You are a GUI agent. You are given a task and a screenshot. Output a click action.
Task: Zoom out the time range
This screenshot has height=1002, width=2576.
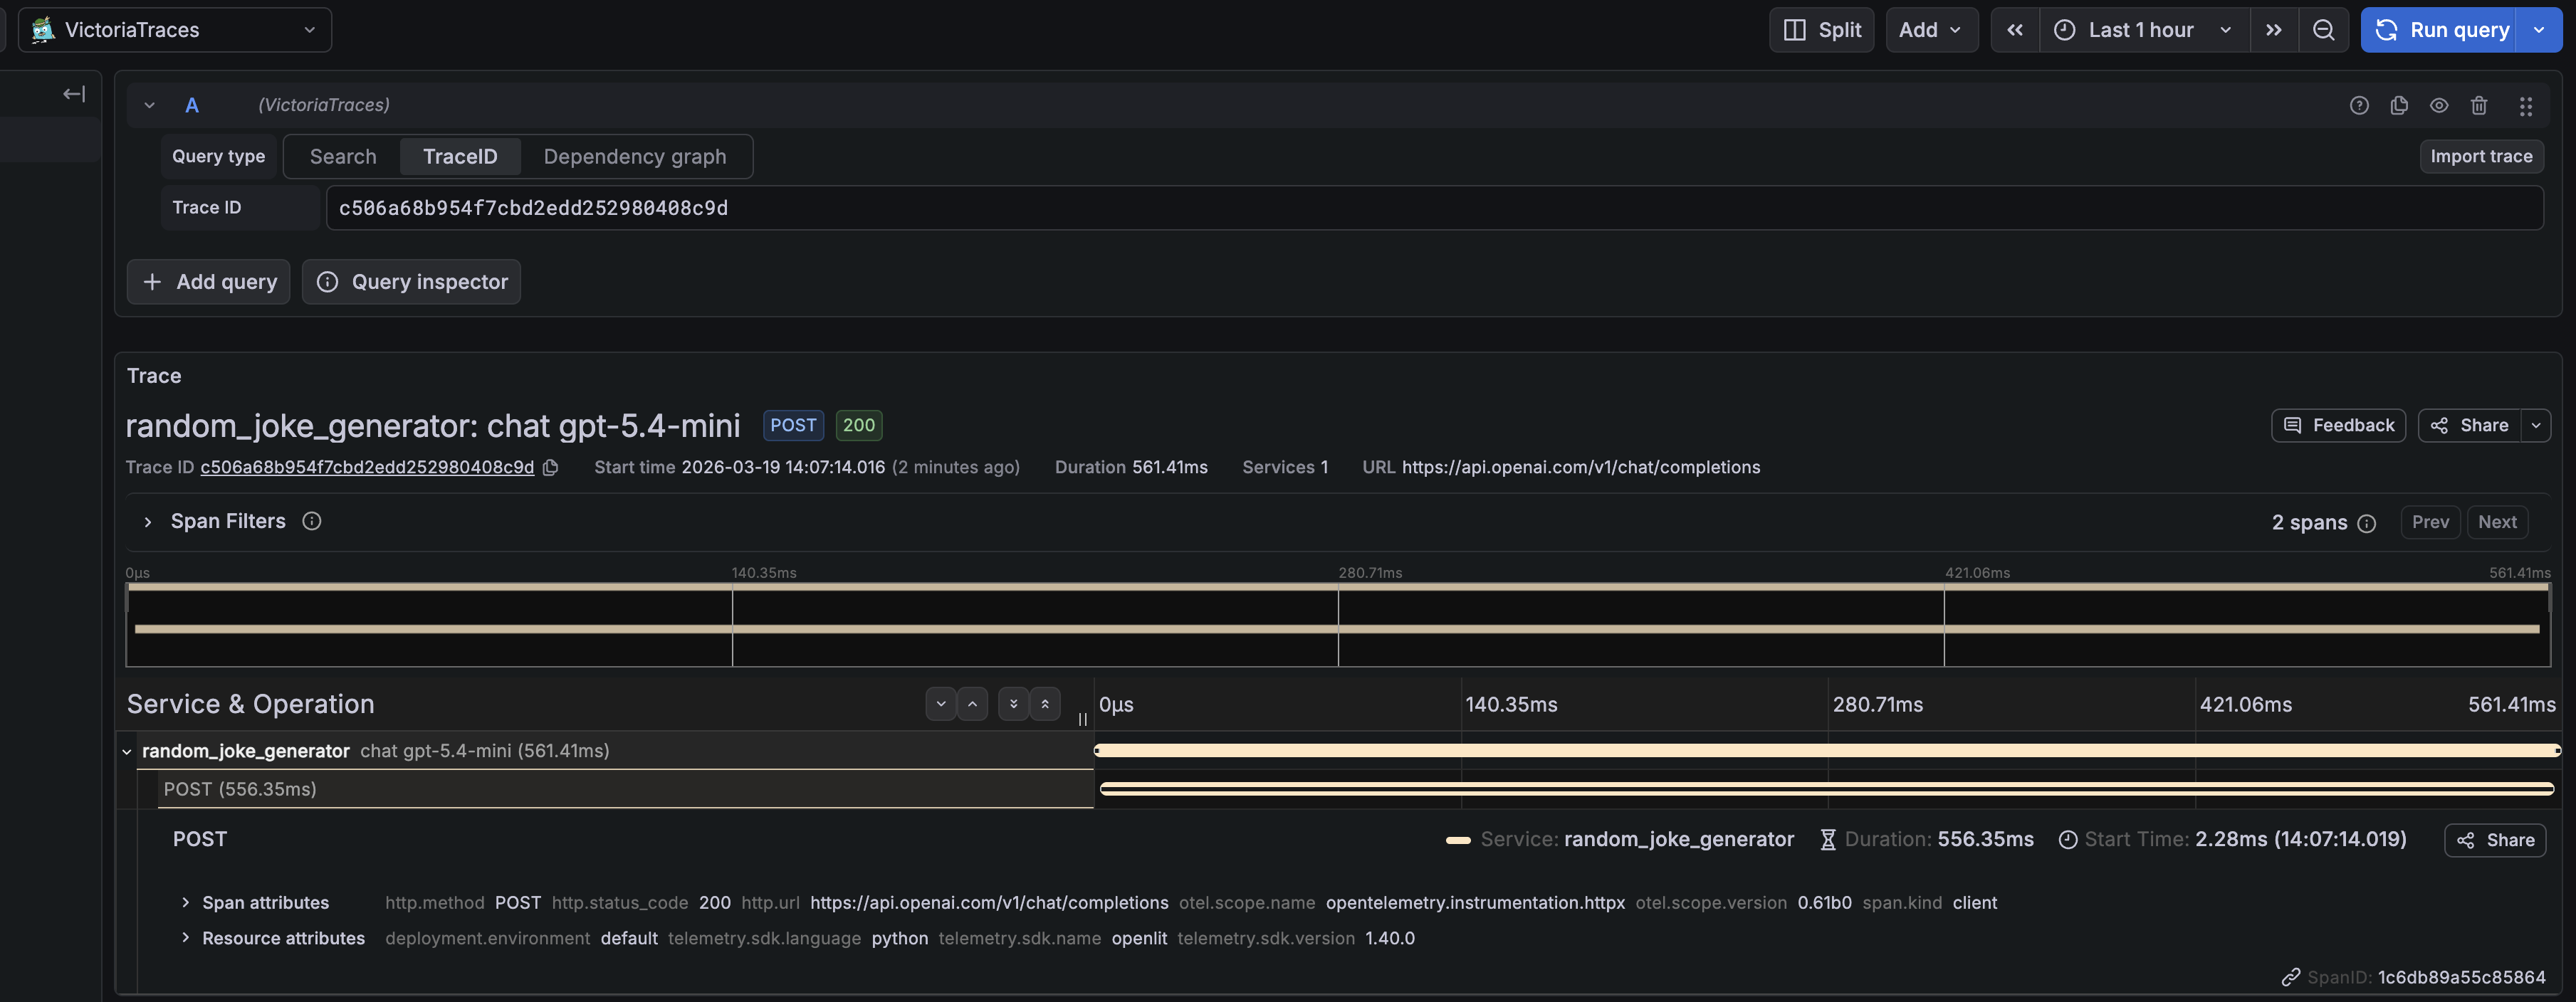point(2324,30)
